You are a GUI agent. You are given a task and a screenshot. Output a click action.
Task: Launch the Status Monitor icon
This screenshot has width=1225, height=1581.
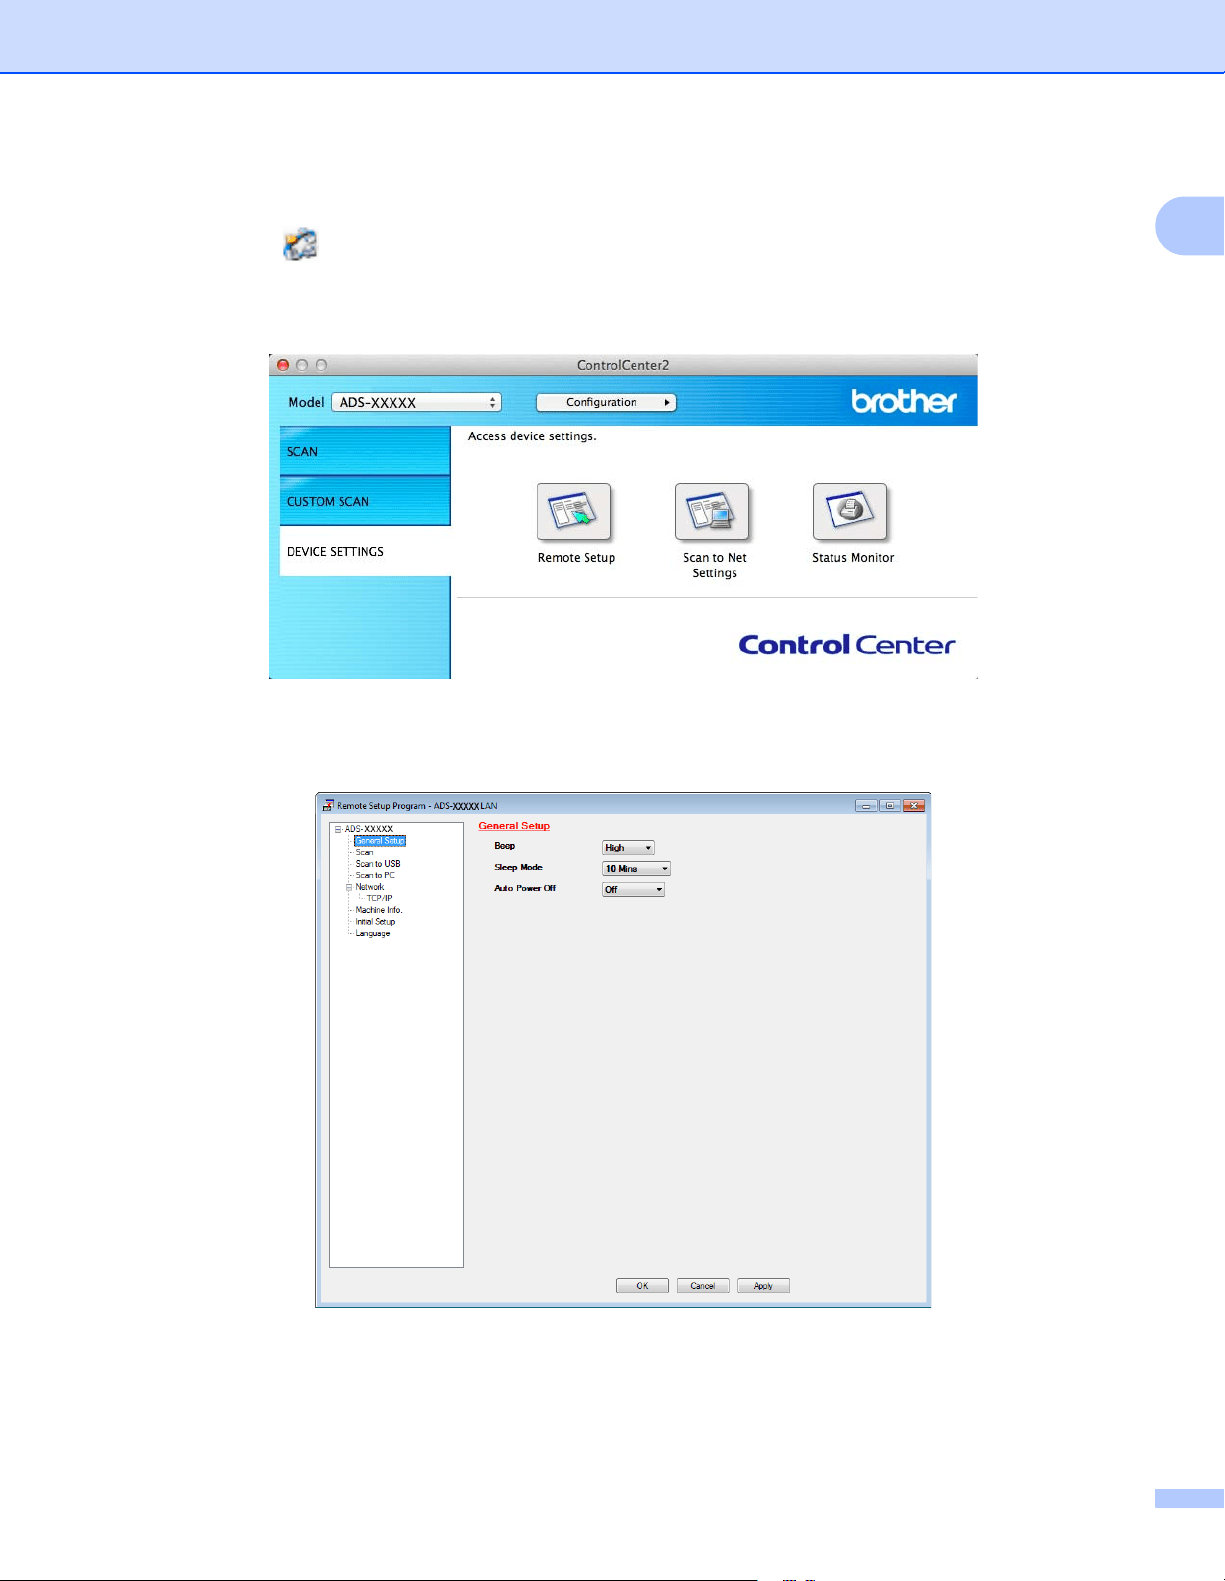point(850,513)
